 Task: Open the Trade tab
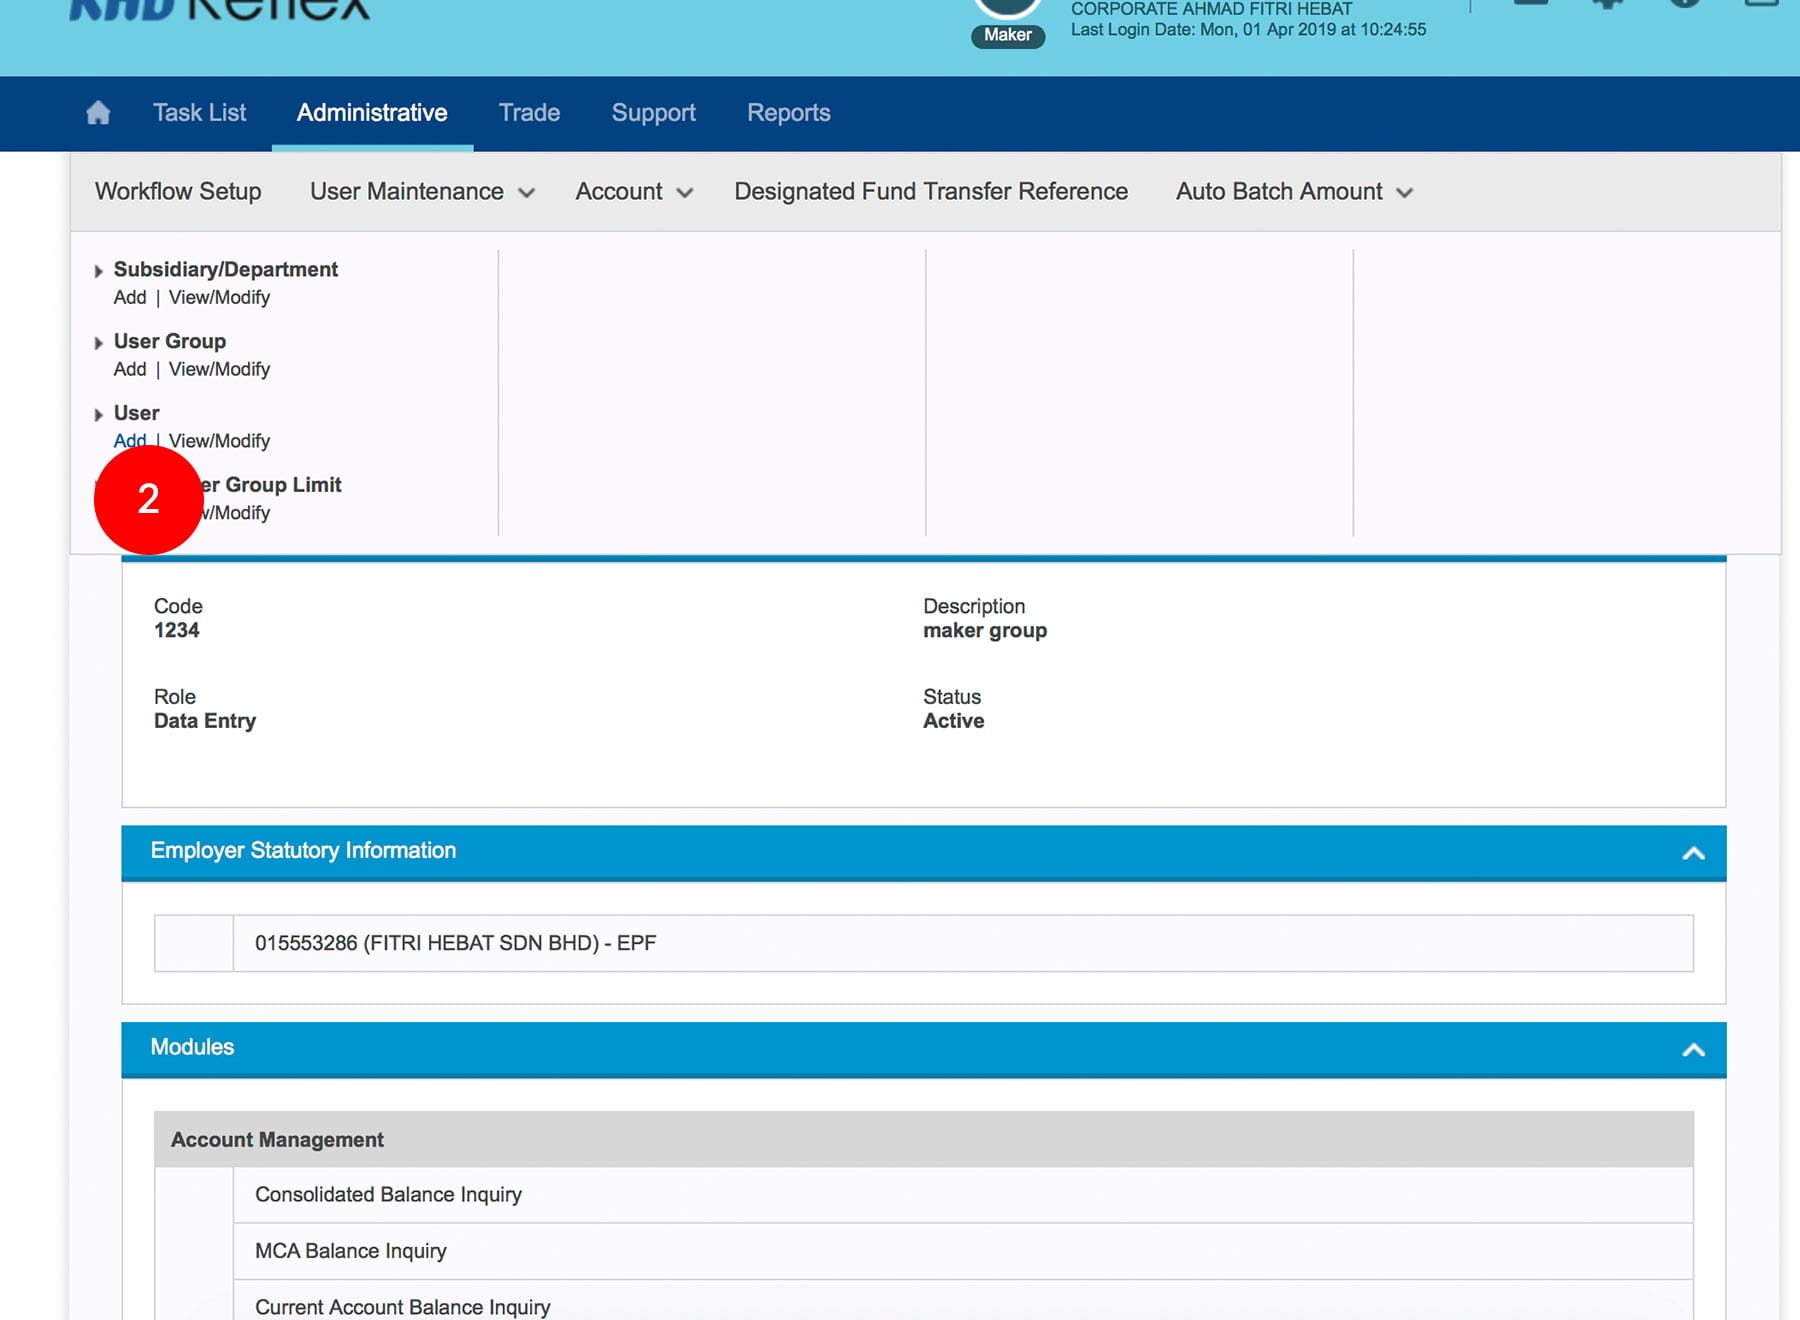tap(529, 113)
